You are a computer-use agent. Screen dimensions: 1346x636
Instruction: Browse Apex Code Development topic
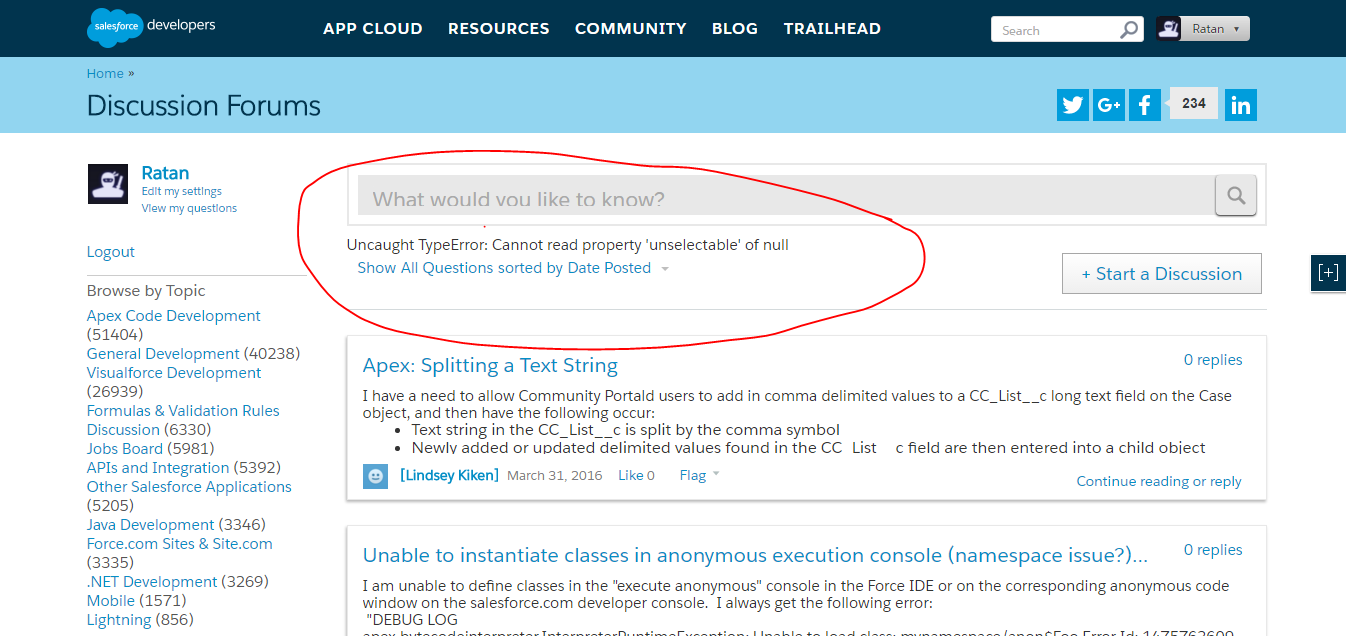pos(174,316)
